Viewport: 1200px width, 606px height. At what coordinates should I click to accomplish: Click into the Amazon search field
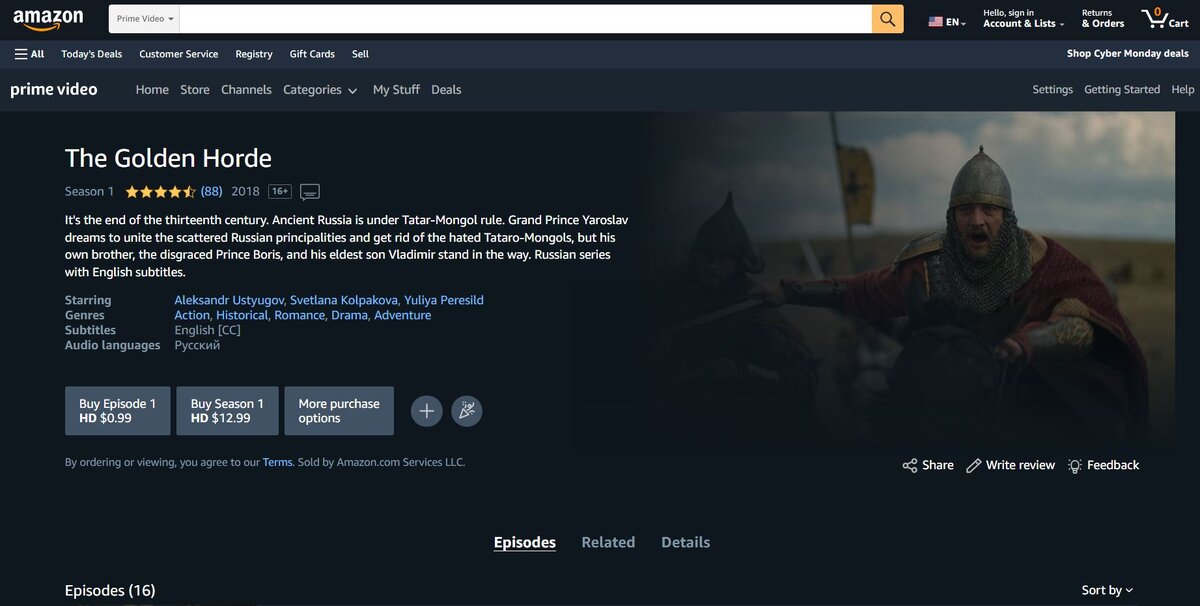click(526, 19)
